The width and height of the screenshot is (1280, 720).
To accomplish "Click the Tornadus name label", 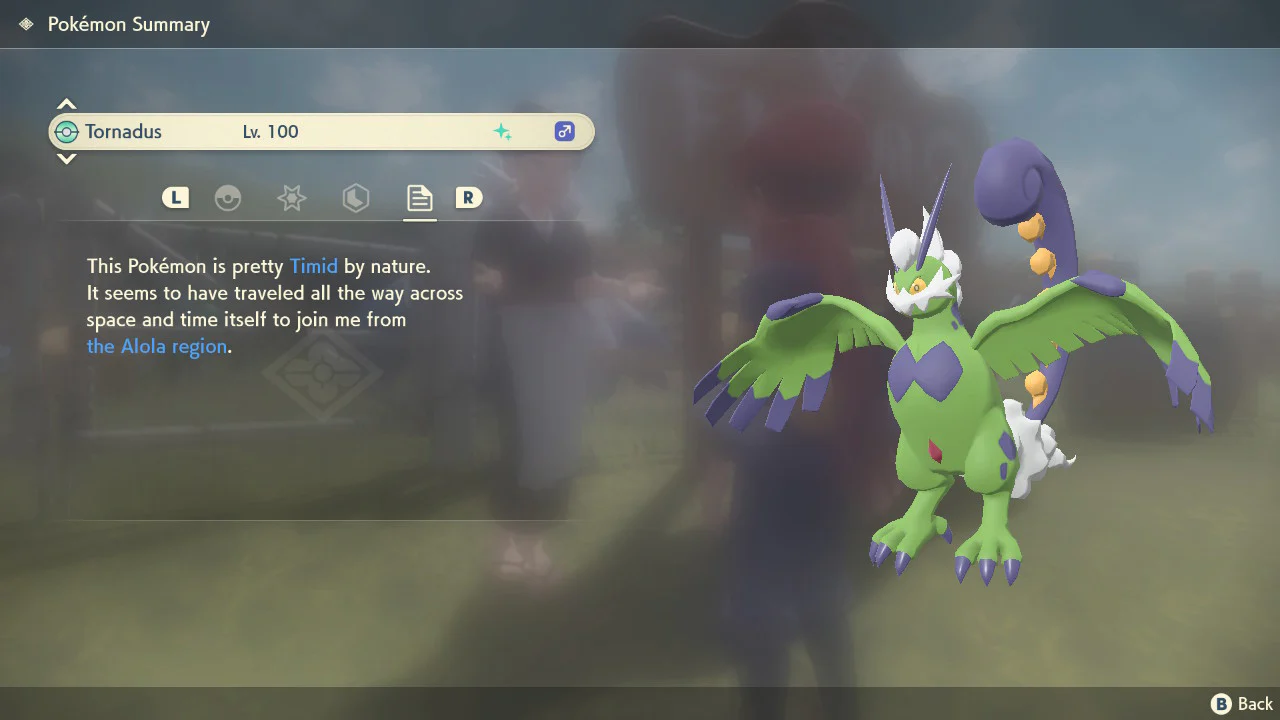I will tap(123, 131).
